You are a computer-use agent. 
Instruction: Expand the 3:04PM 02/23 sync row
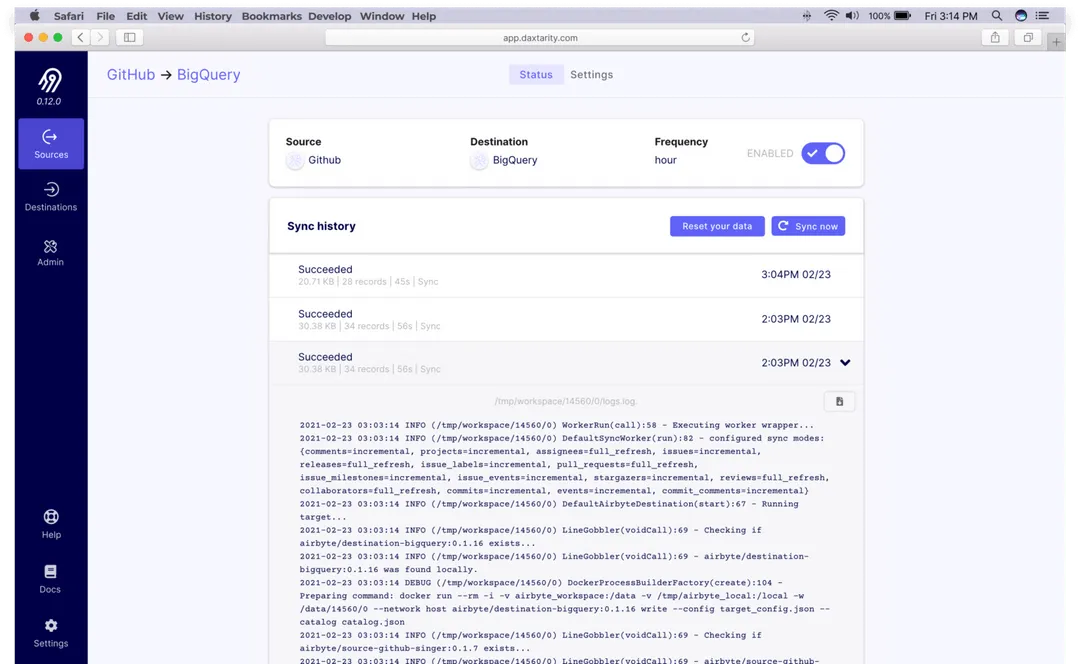pos(566,275)
